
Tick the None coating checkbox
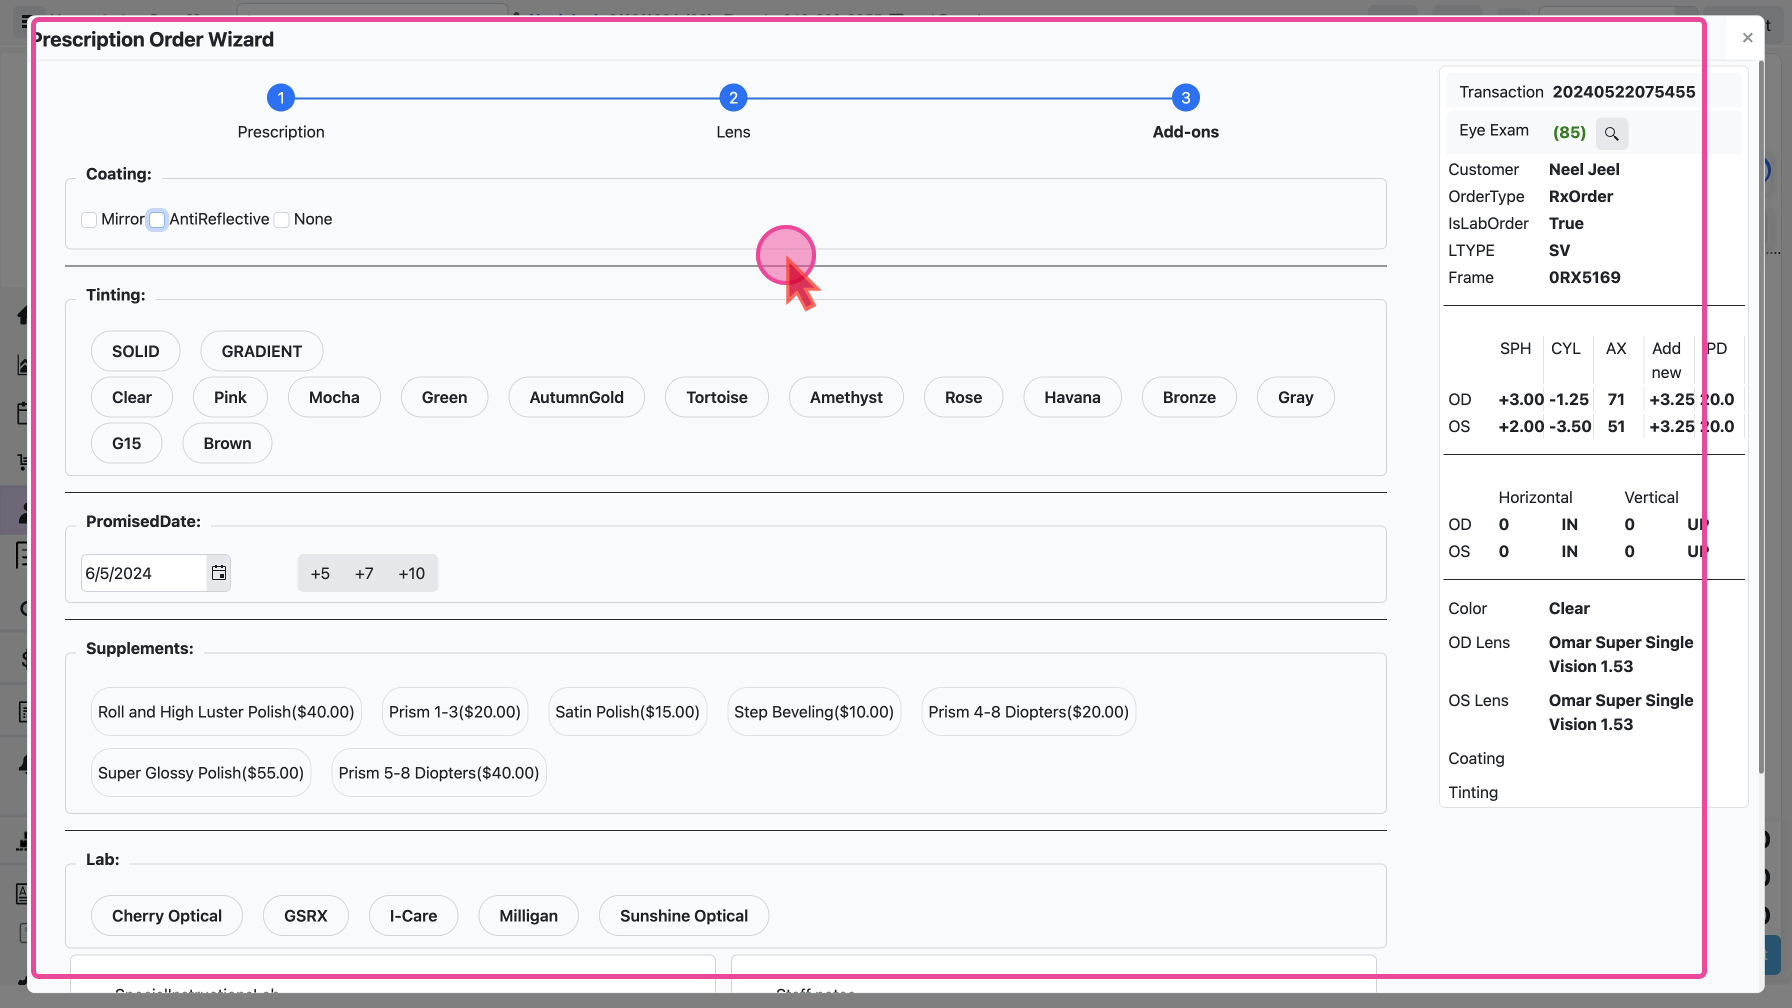pos(282,220)
